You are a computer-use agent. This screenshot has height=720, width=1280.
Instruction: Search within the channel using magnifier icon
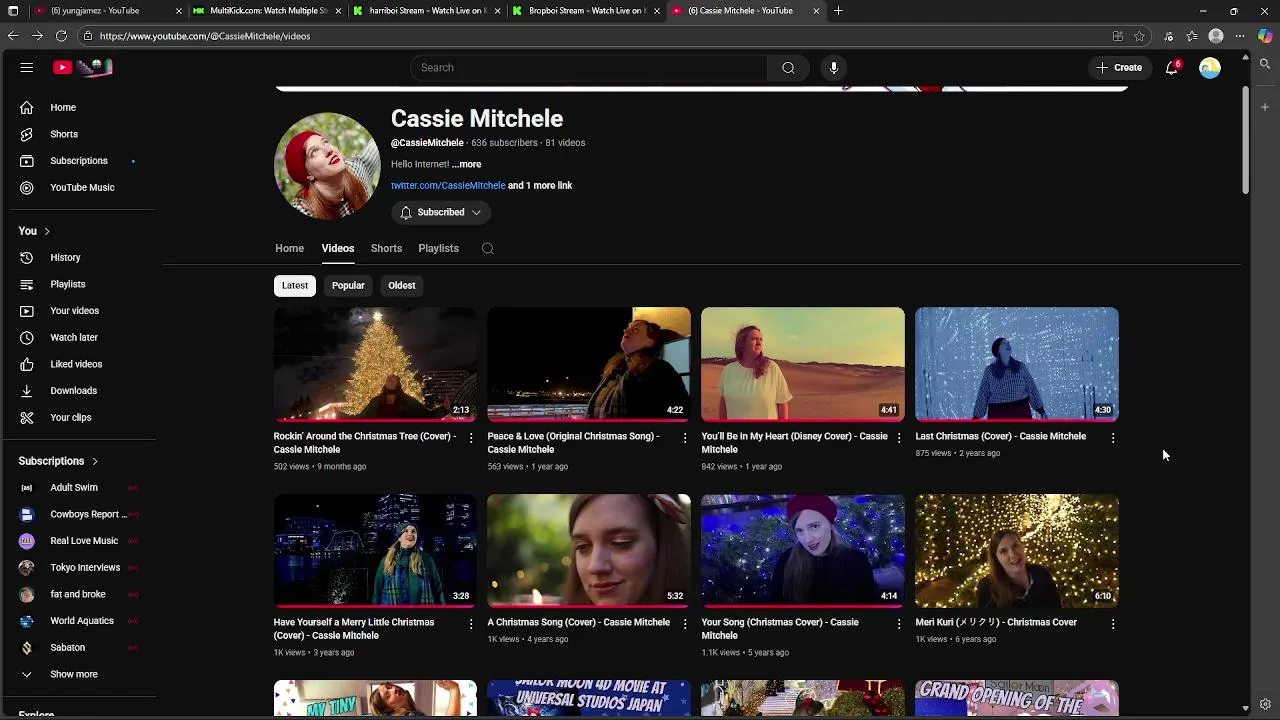tap(488, 248)
